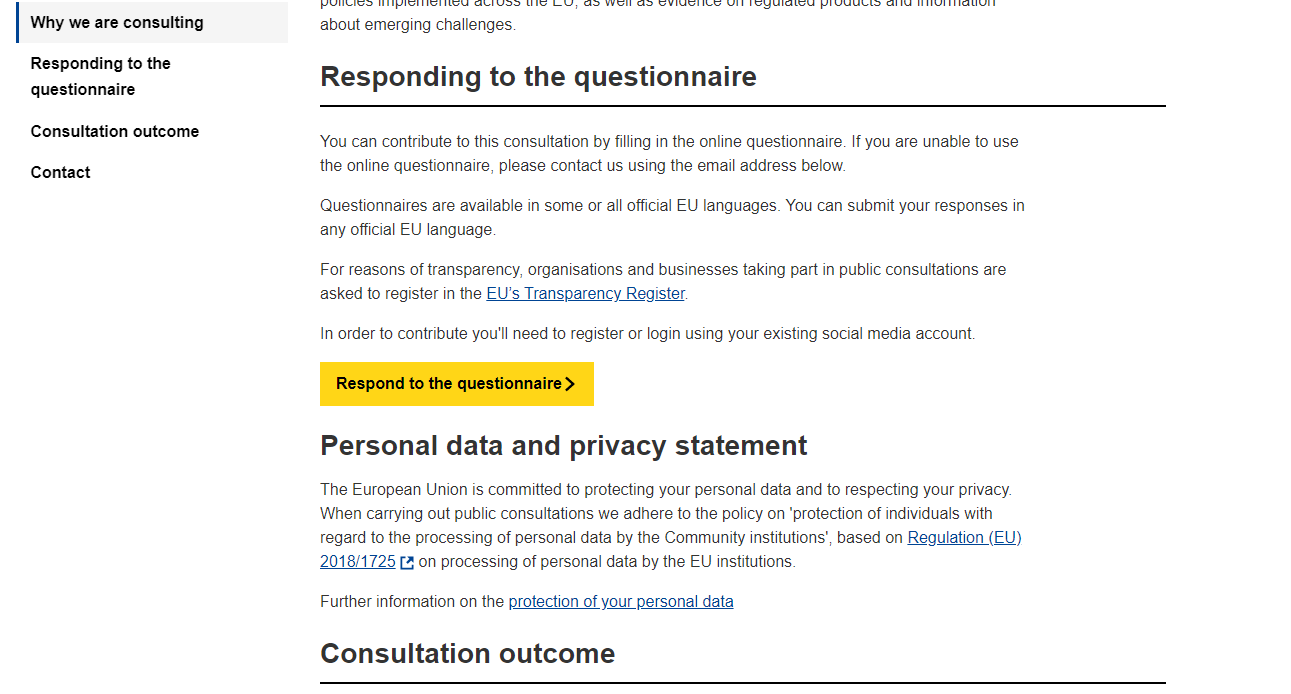Open 'protection of your personal data' link
This screenshot has width=1291, height=694.
pyautogui.click(x=621, y=601)
